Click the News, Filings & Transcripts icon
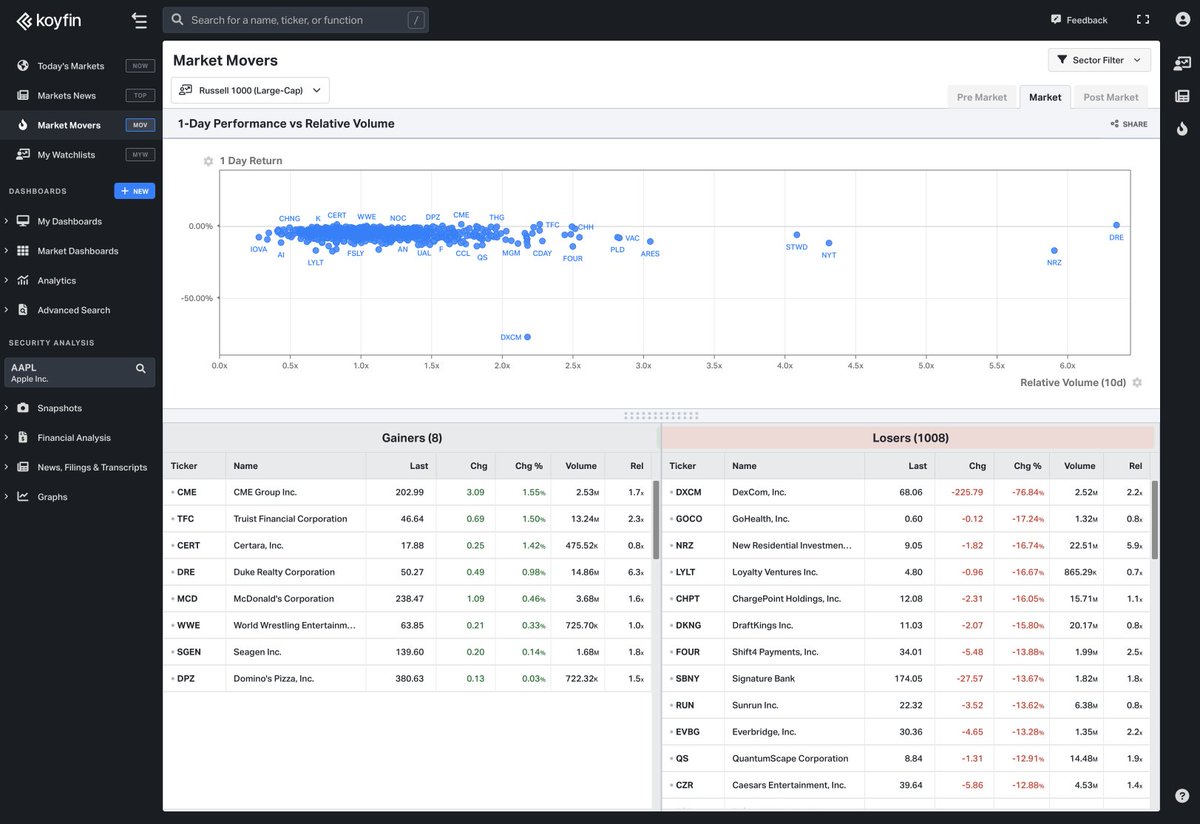1200x824 pixels. 22,467
